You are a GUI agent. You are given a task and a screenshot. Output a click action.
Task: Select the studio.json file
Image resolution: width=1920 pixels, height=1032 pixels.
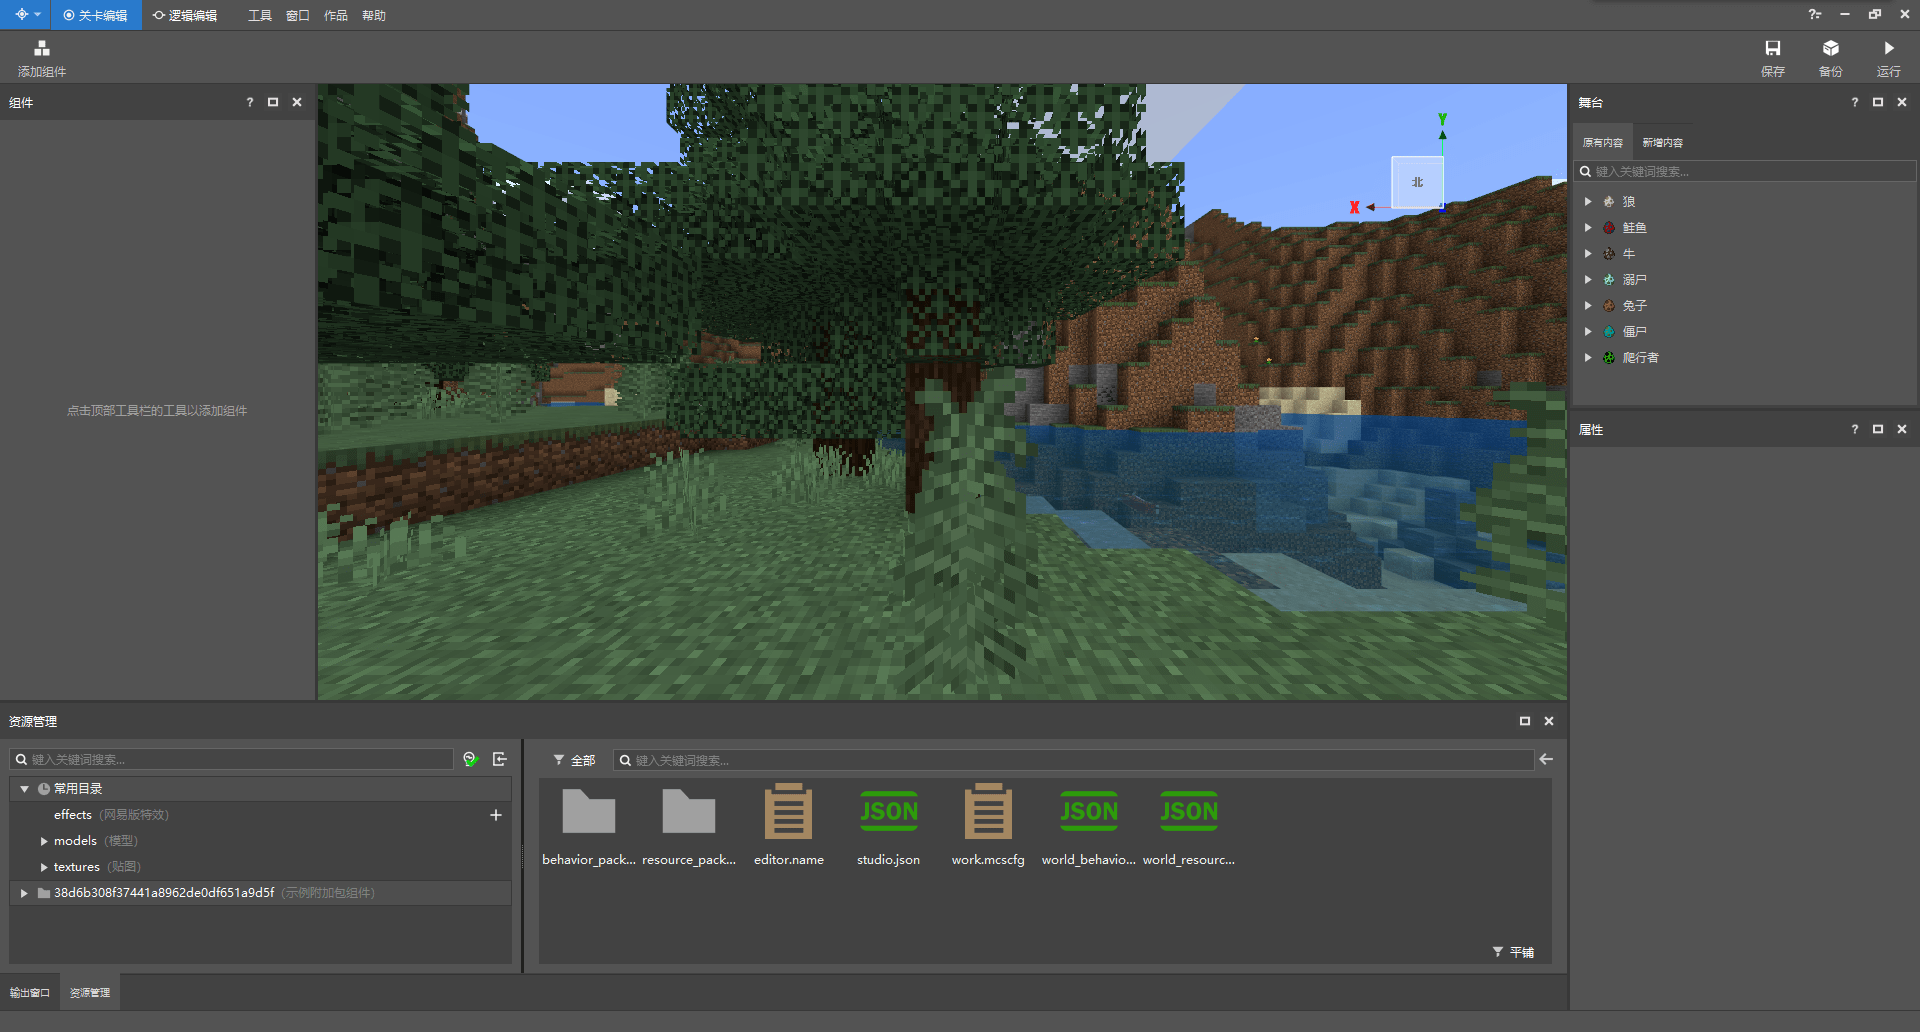[x=889, y=825]
